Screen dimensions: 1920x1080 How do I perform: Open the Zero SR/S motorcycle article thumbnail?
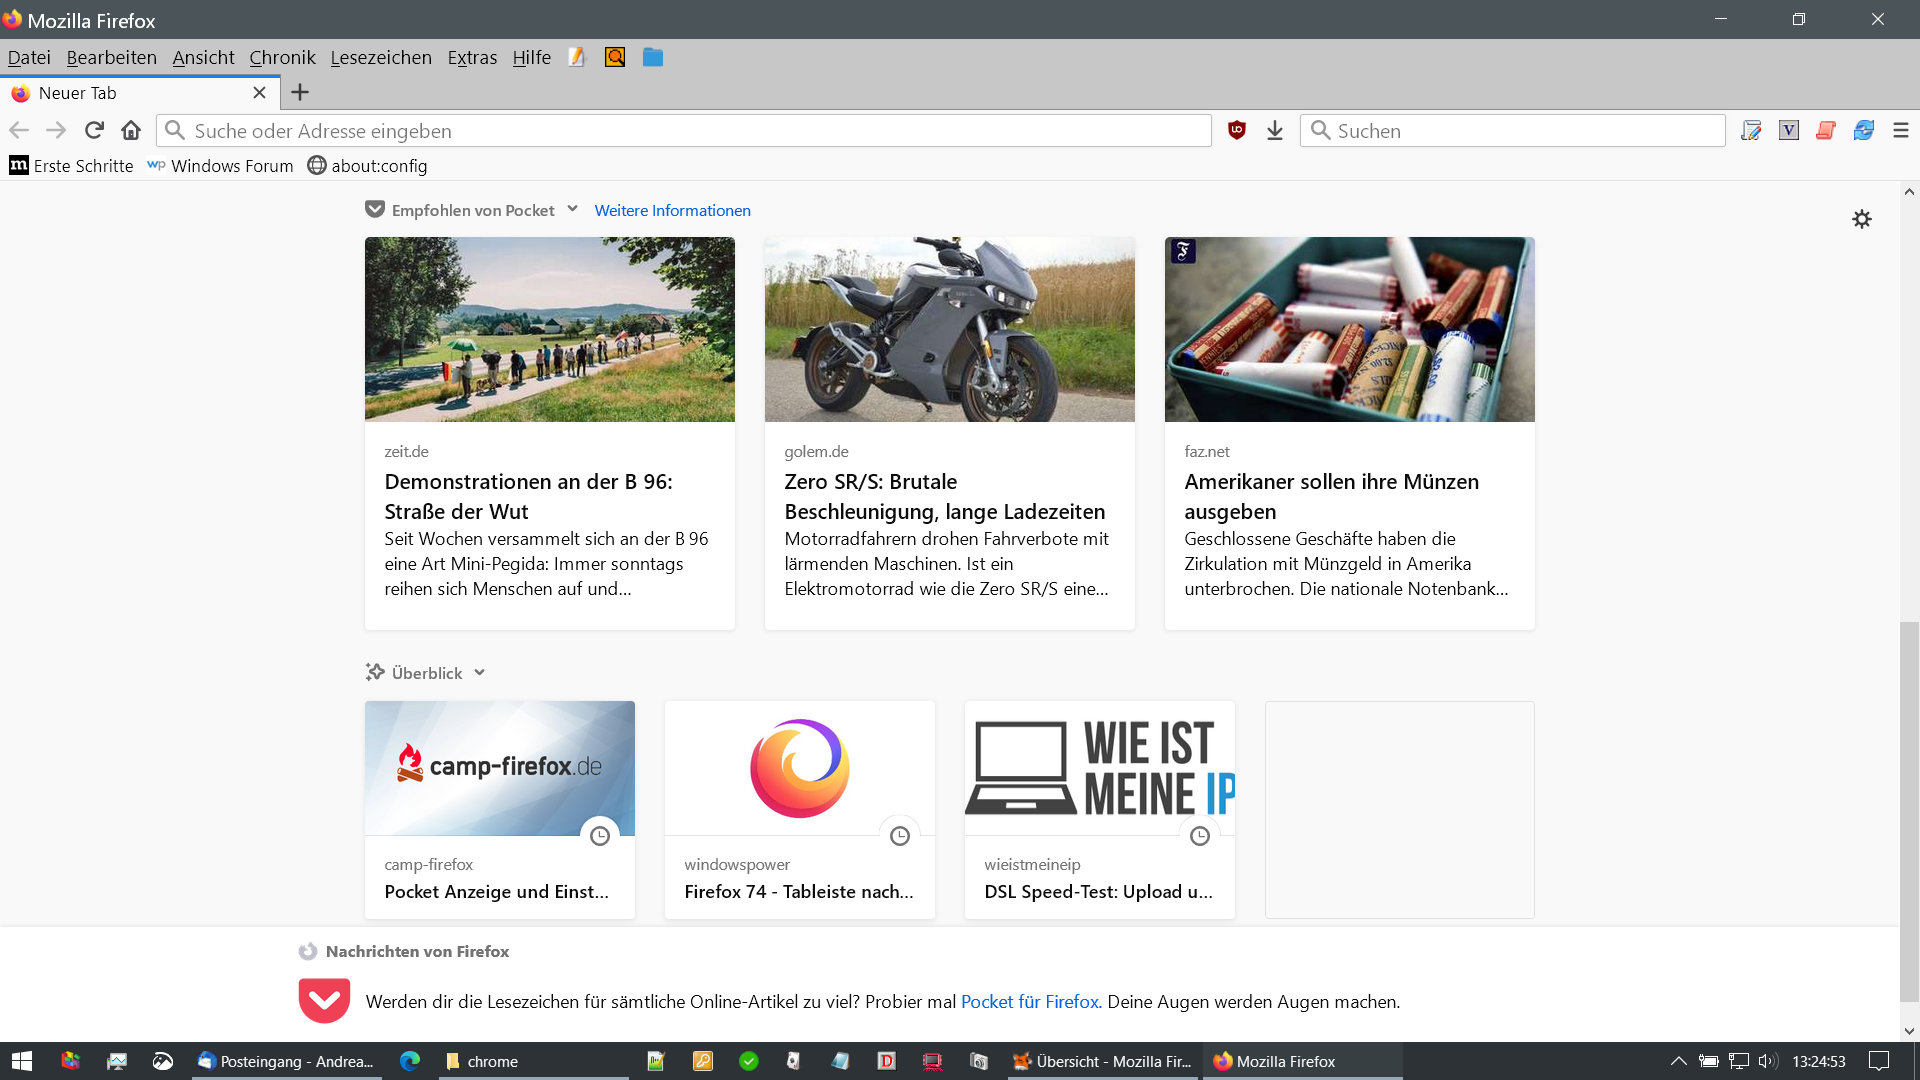[x=949, y=329]
